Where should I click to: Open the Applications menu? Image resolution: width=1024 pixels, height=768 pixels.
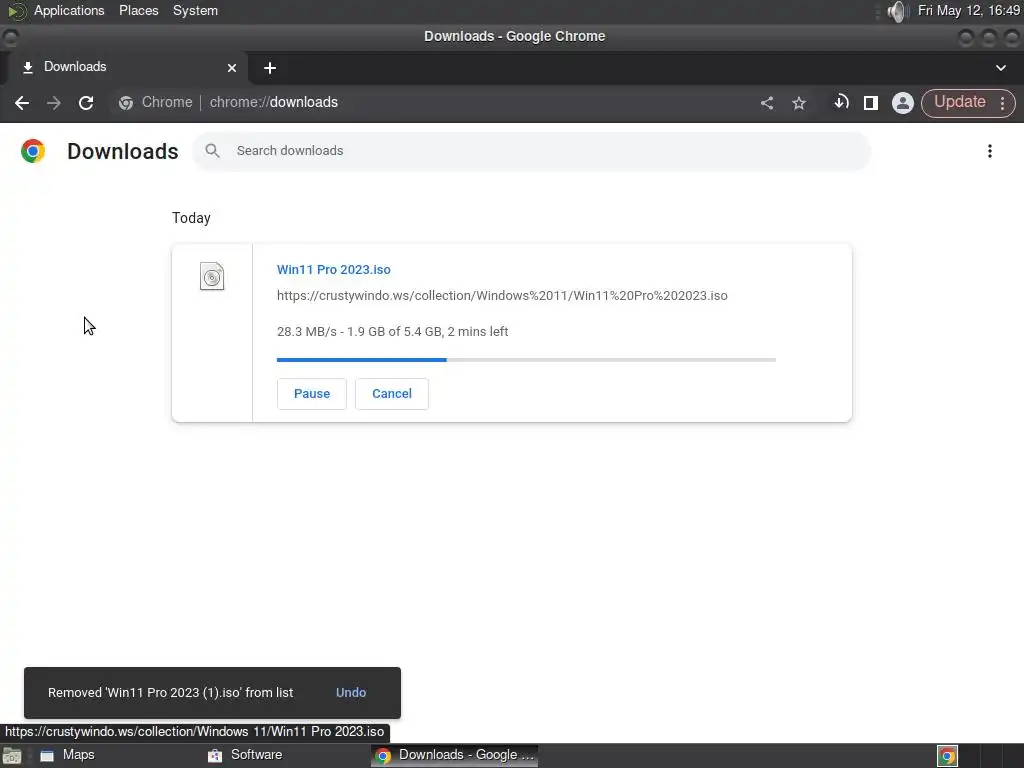(69, 10)
